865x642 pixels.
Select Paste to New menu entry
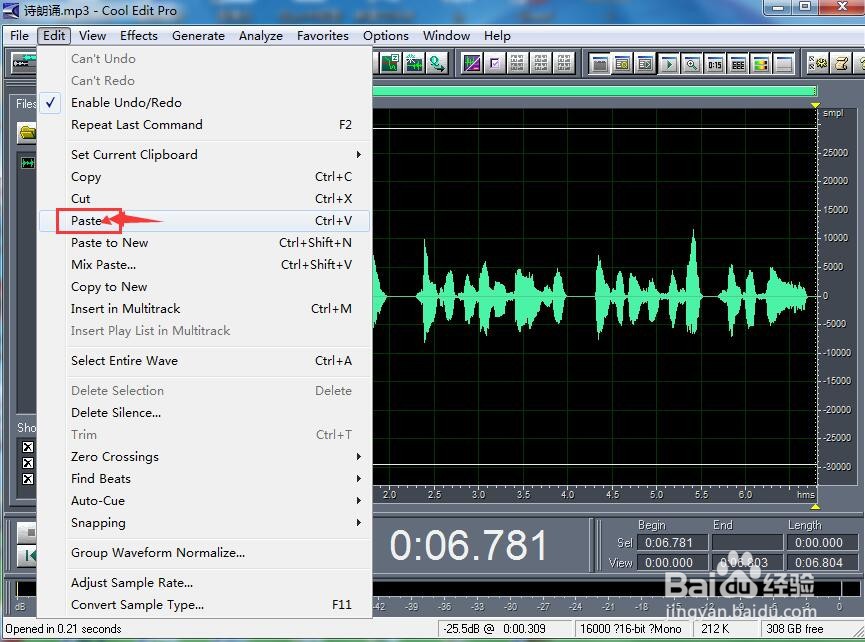[x=204, y=243]
